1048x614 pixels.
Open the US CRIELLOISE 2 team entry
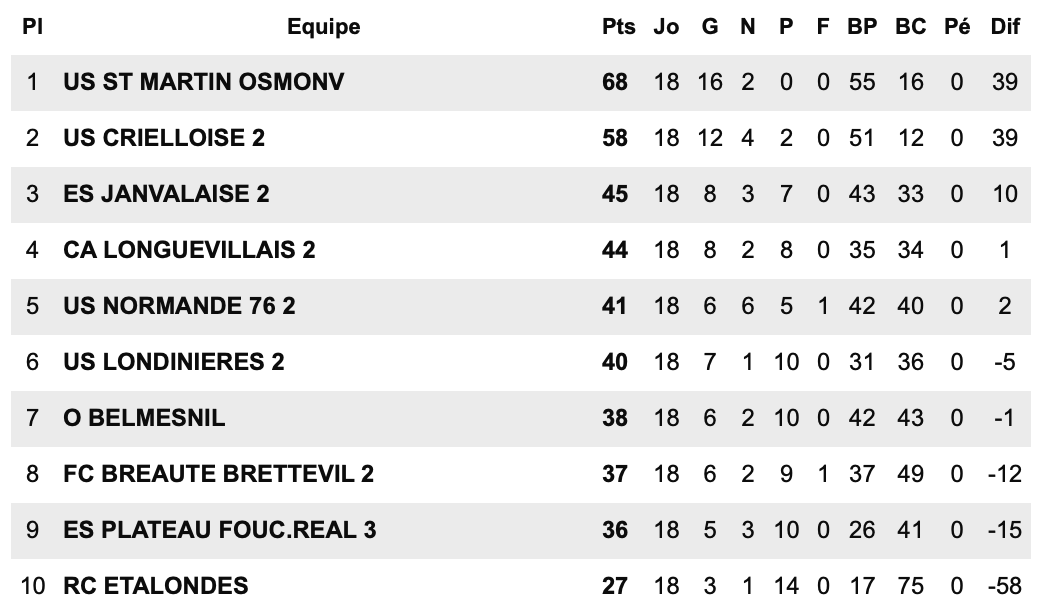(x=164, y=138)
